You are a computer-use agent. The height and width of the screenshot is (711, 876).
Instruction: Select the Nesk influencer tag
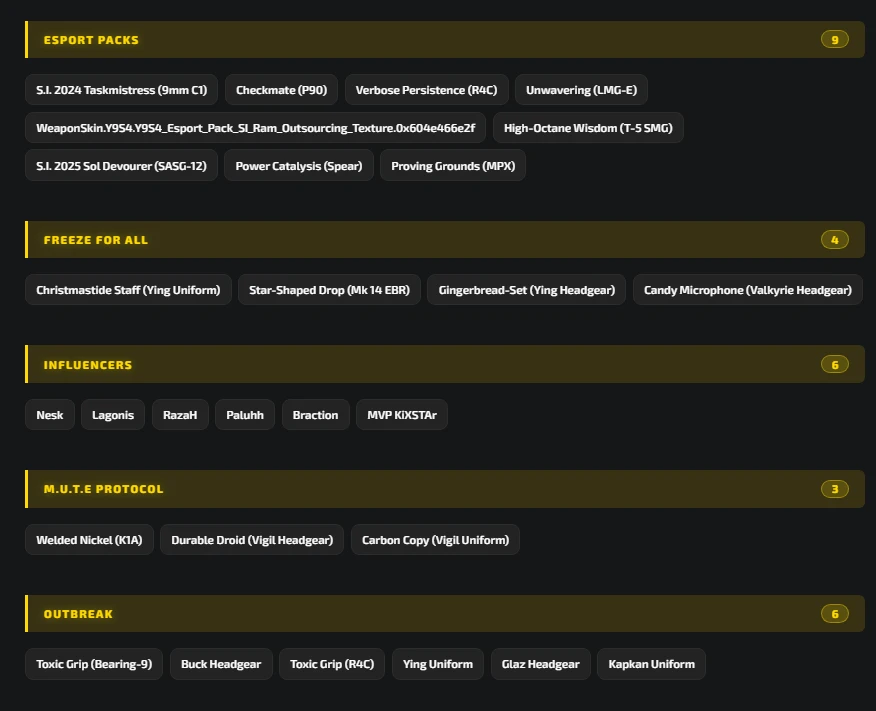(50, 415)
